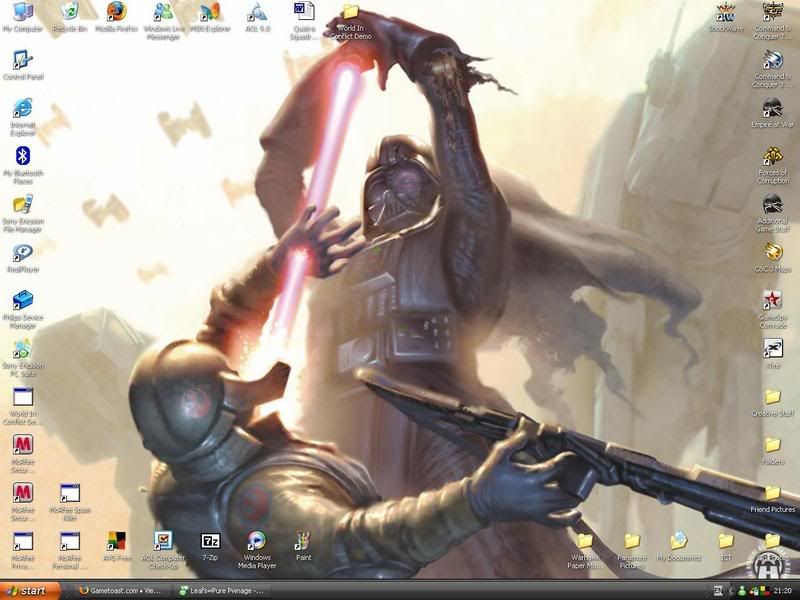Select World In Conflict De... program icon
800x600 pixels.
(23, 406)
